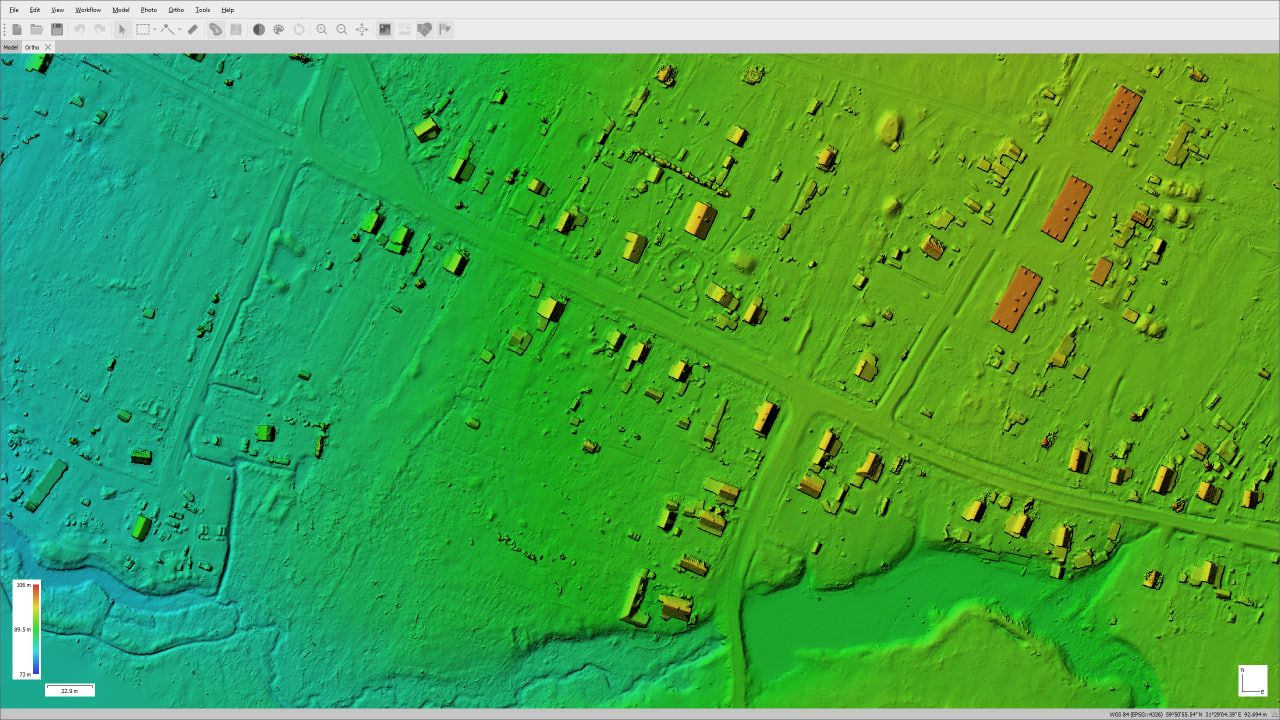Expand the rectangle selection tool dropdown arrow
This screenshot has height=720, width=1280.
pyautogui.click(x=154, y=30)
